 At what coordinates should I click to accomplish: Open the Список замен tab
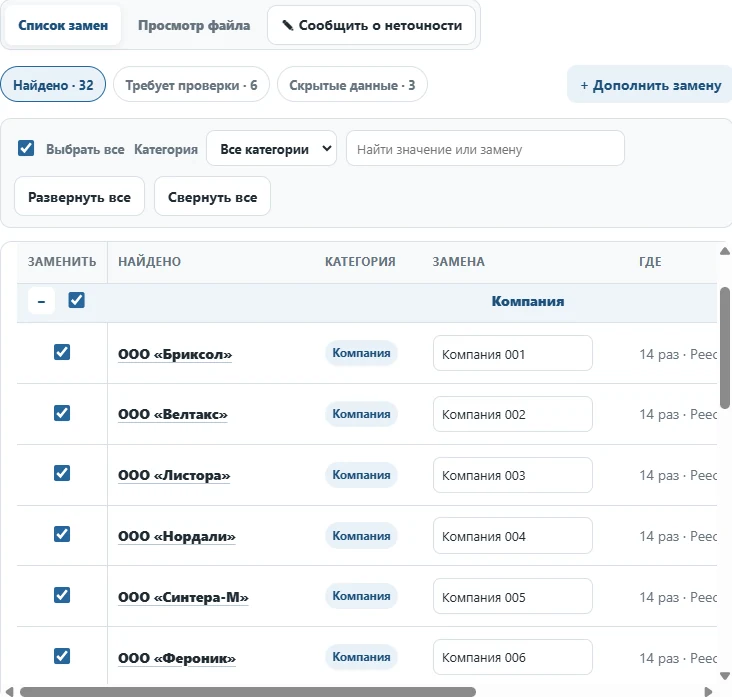click(x=63, y=25)
